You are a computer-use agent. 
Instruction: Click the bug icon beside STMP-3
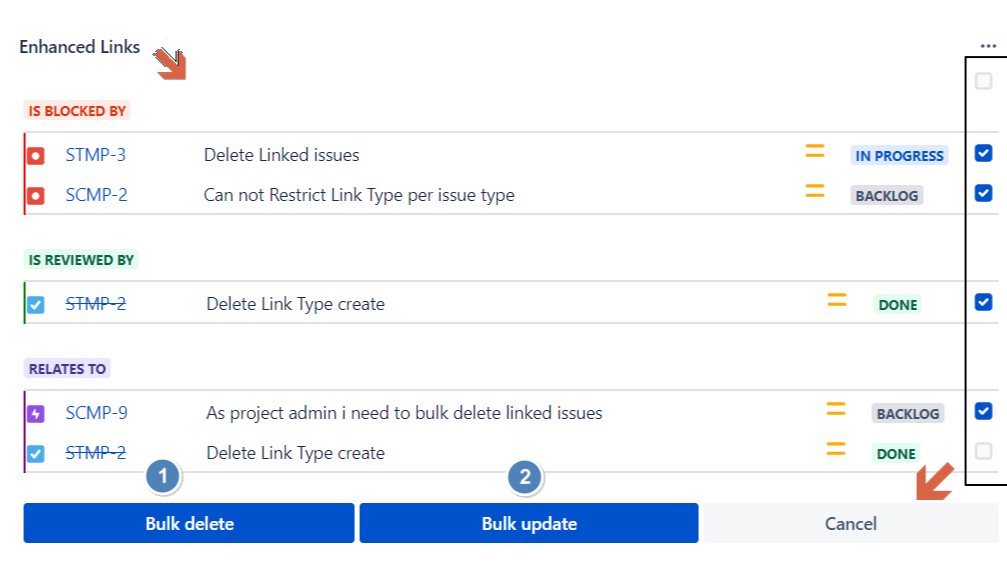tap(36, 156)
